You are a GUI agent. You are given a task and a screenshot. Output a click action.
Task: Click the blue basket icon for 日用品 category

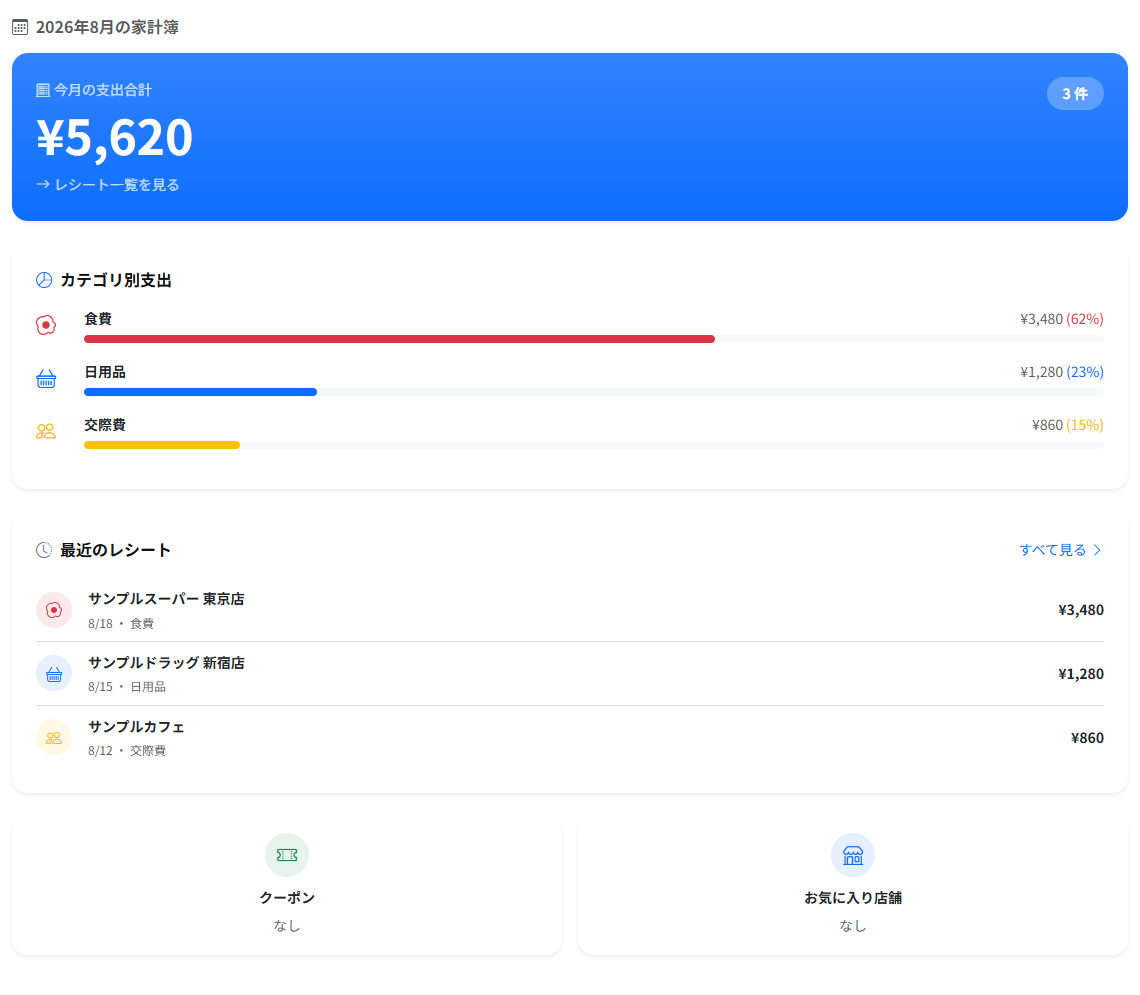pyautogui.click(x=46, y=379)
